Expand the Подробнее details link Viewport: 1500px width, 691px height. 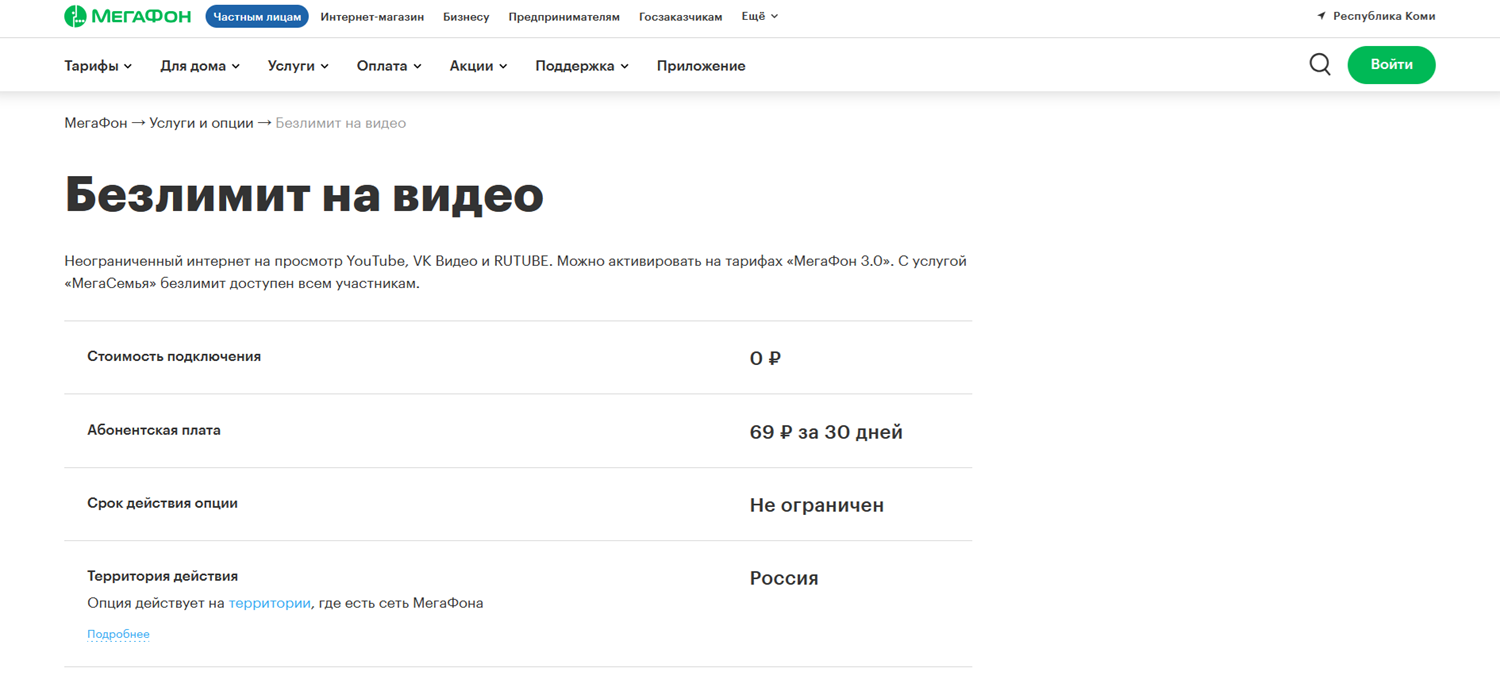pos(118,634)
